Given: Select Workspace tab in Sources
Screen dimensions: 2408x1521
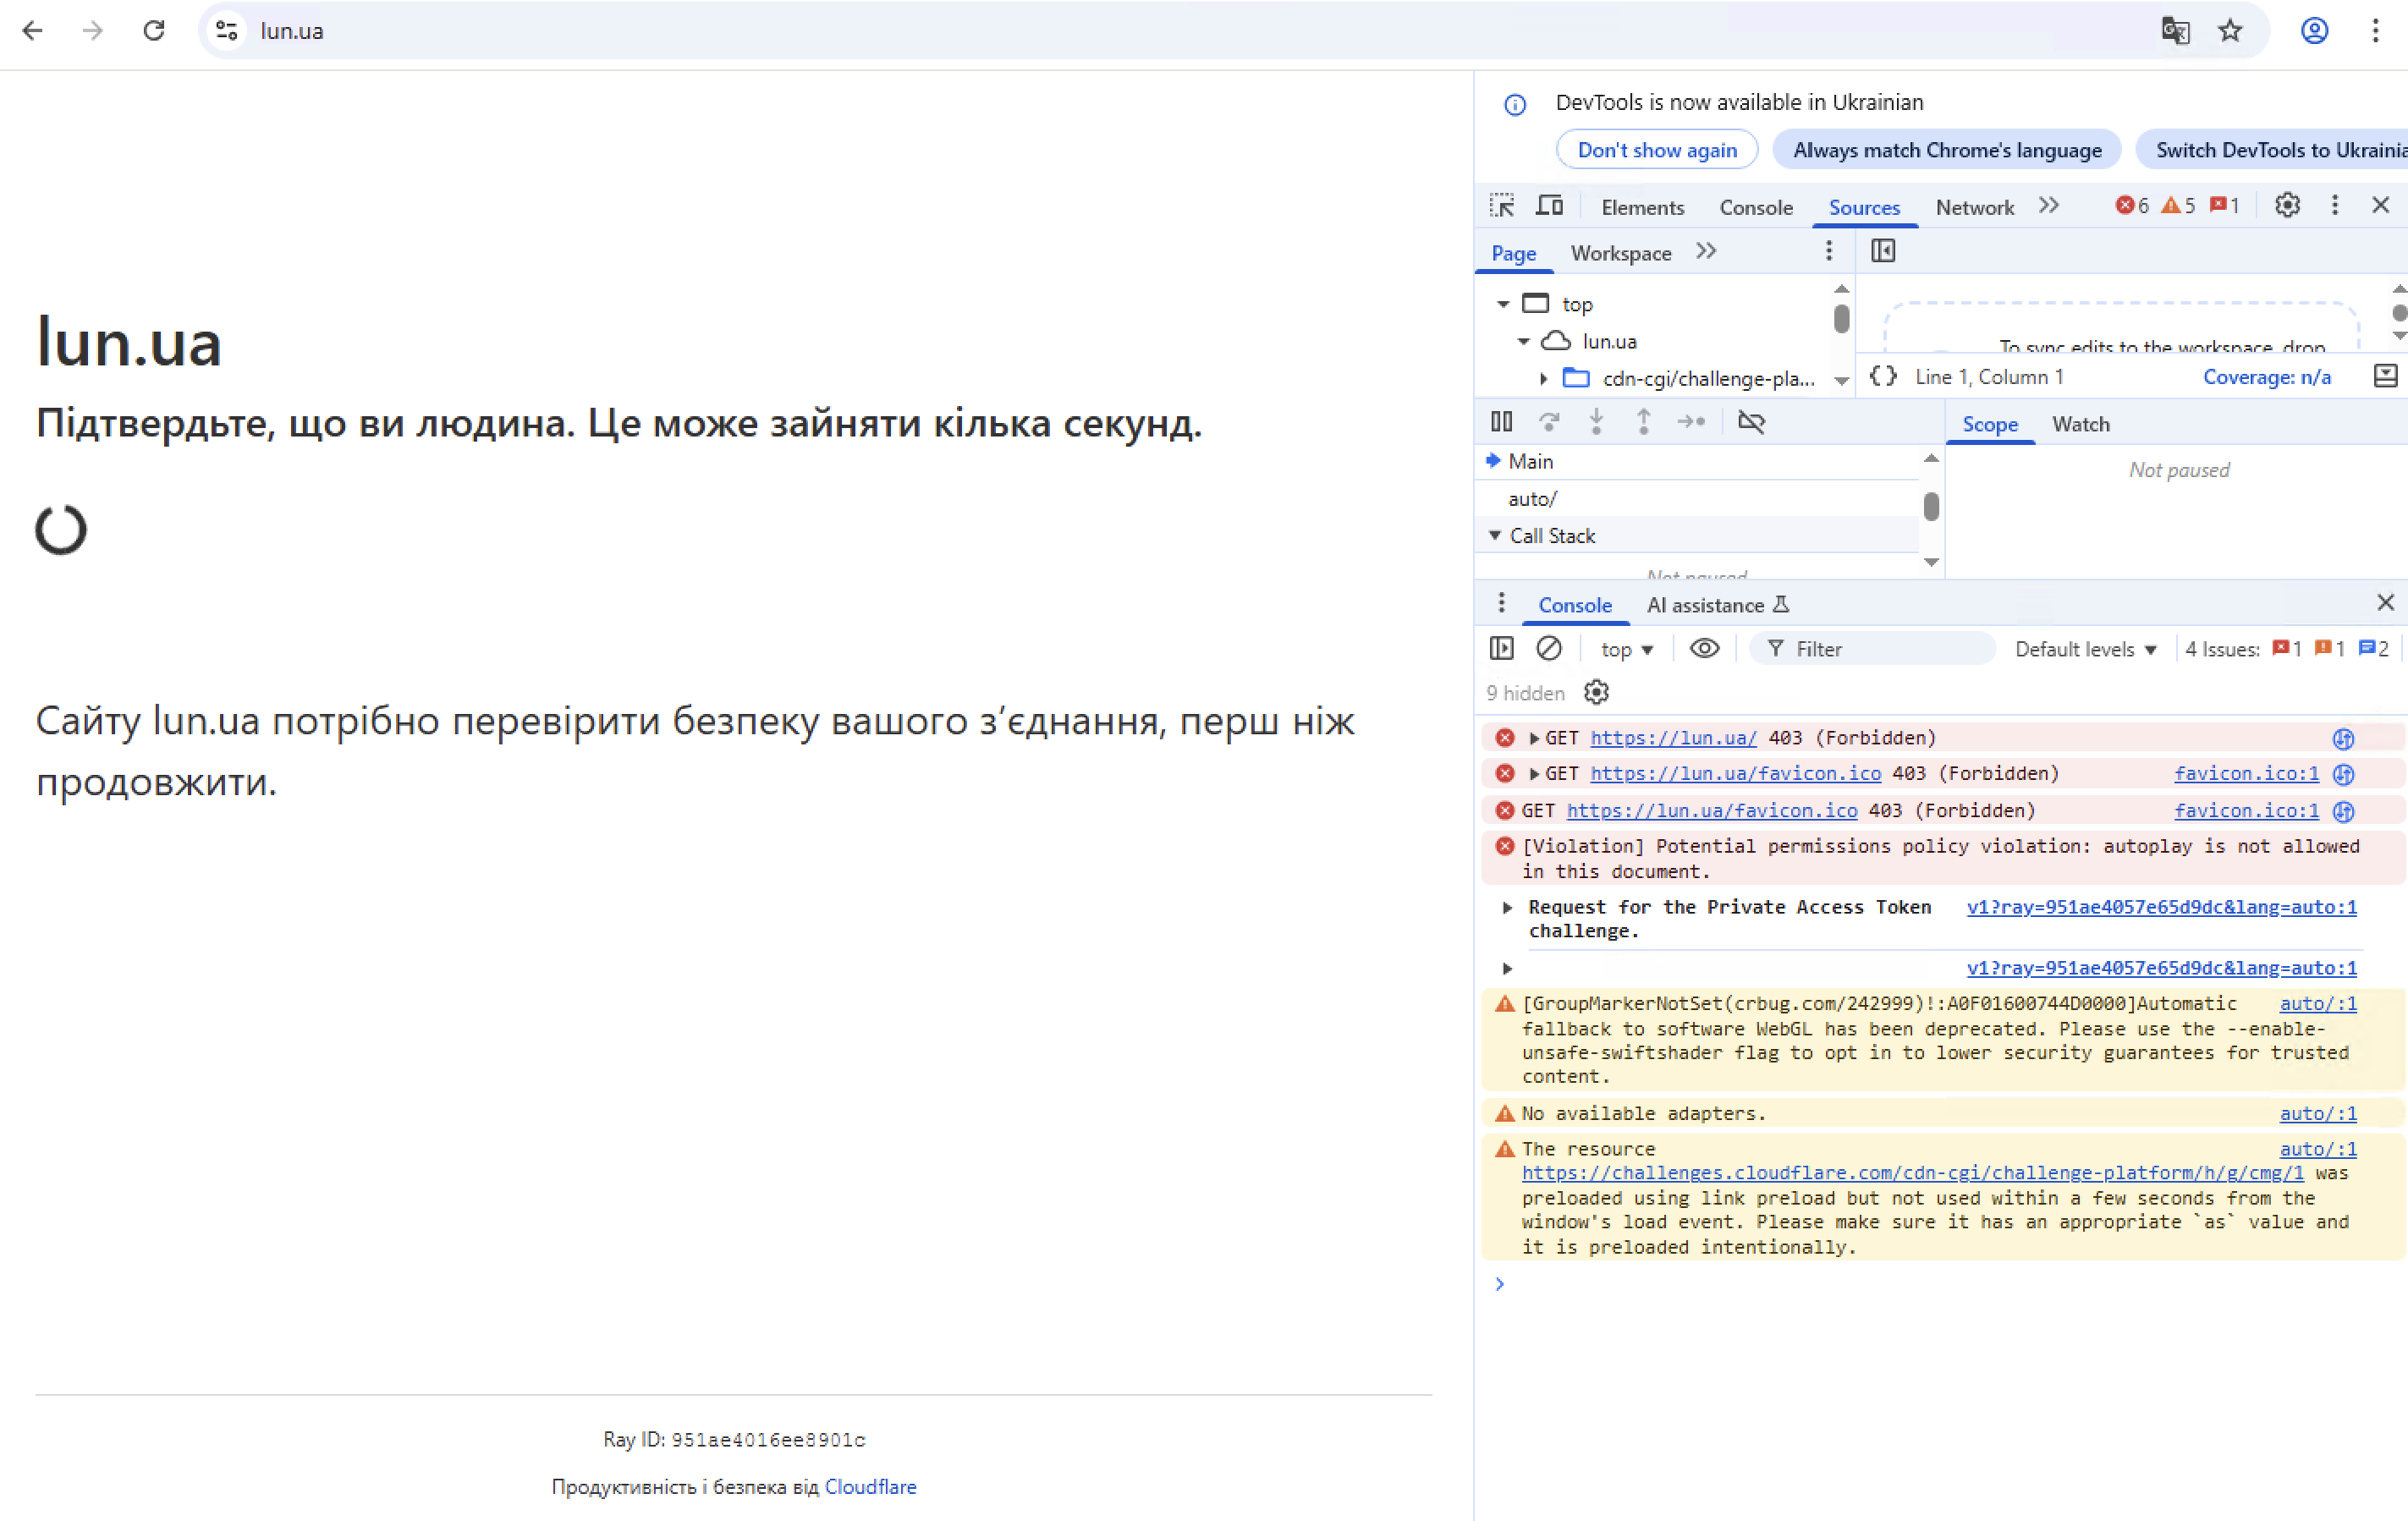Looking at the screenshot, I should [x=1621, y=253].
